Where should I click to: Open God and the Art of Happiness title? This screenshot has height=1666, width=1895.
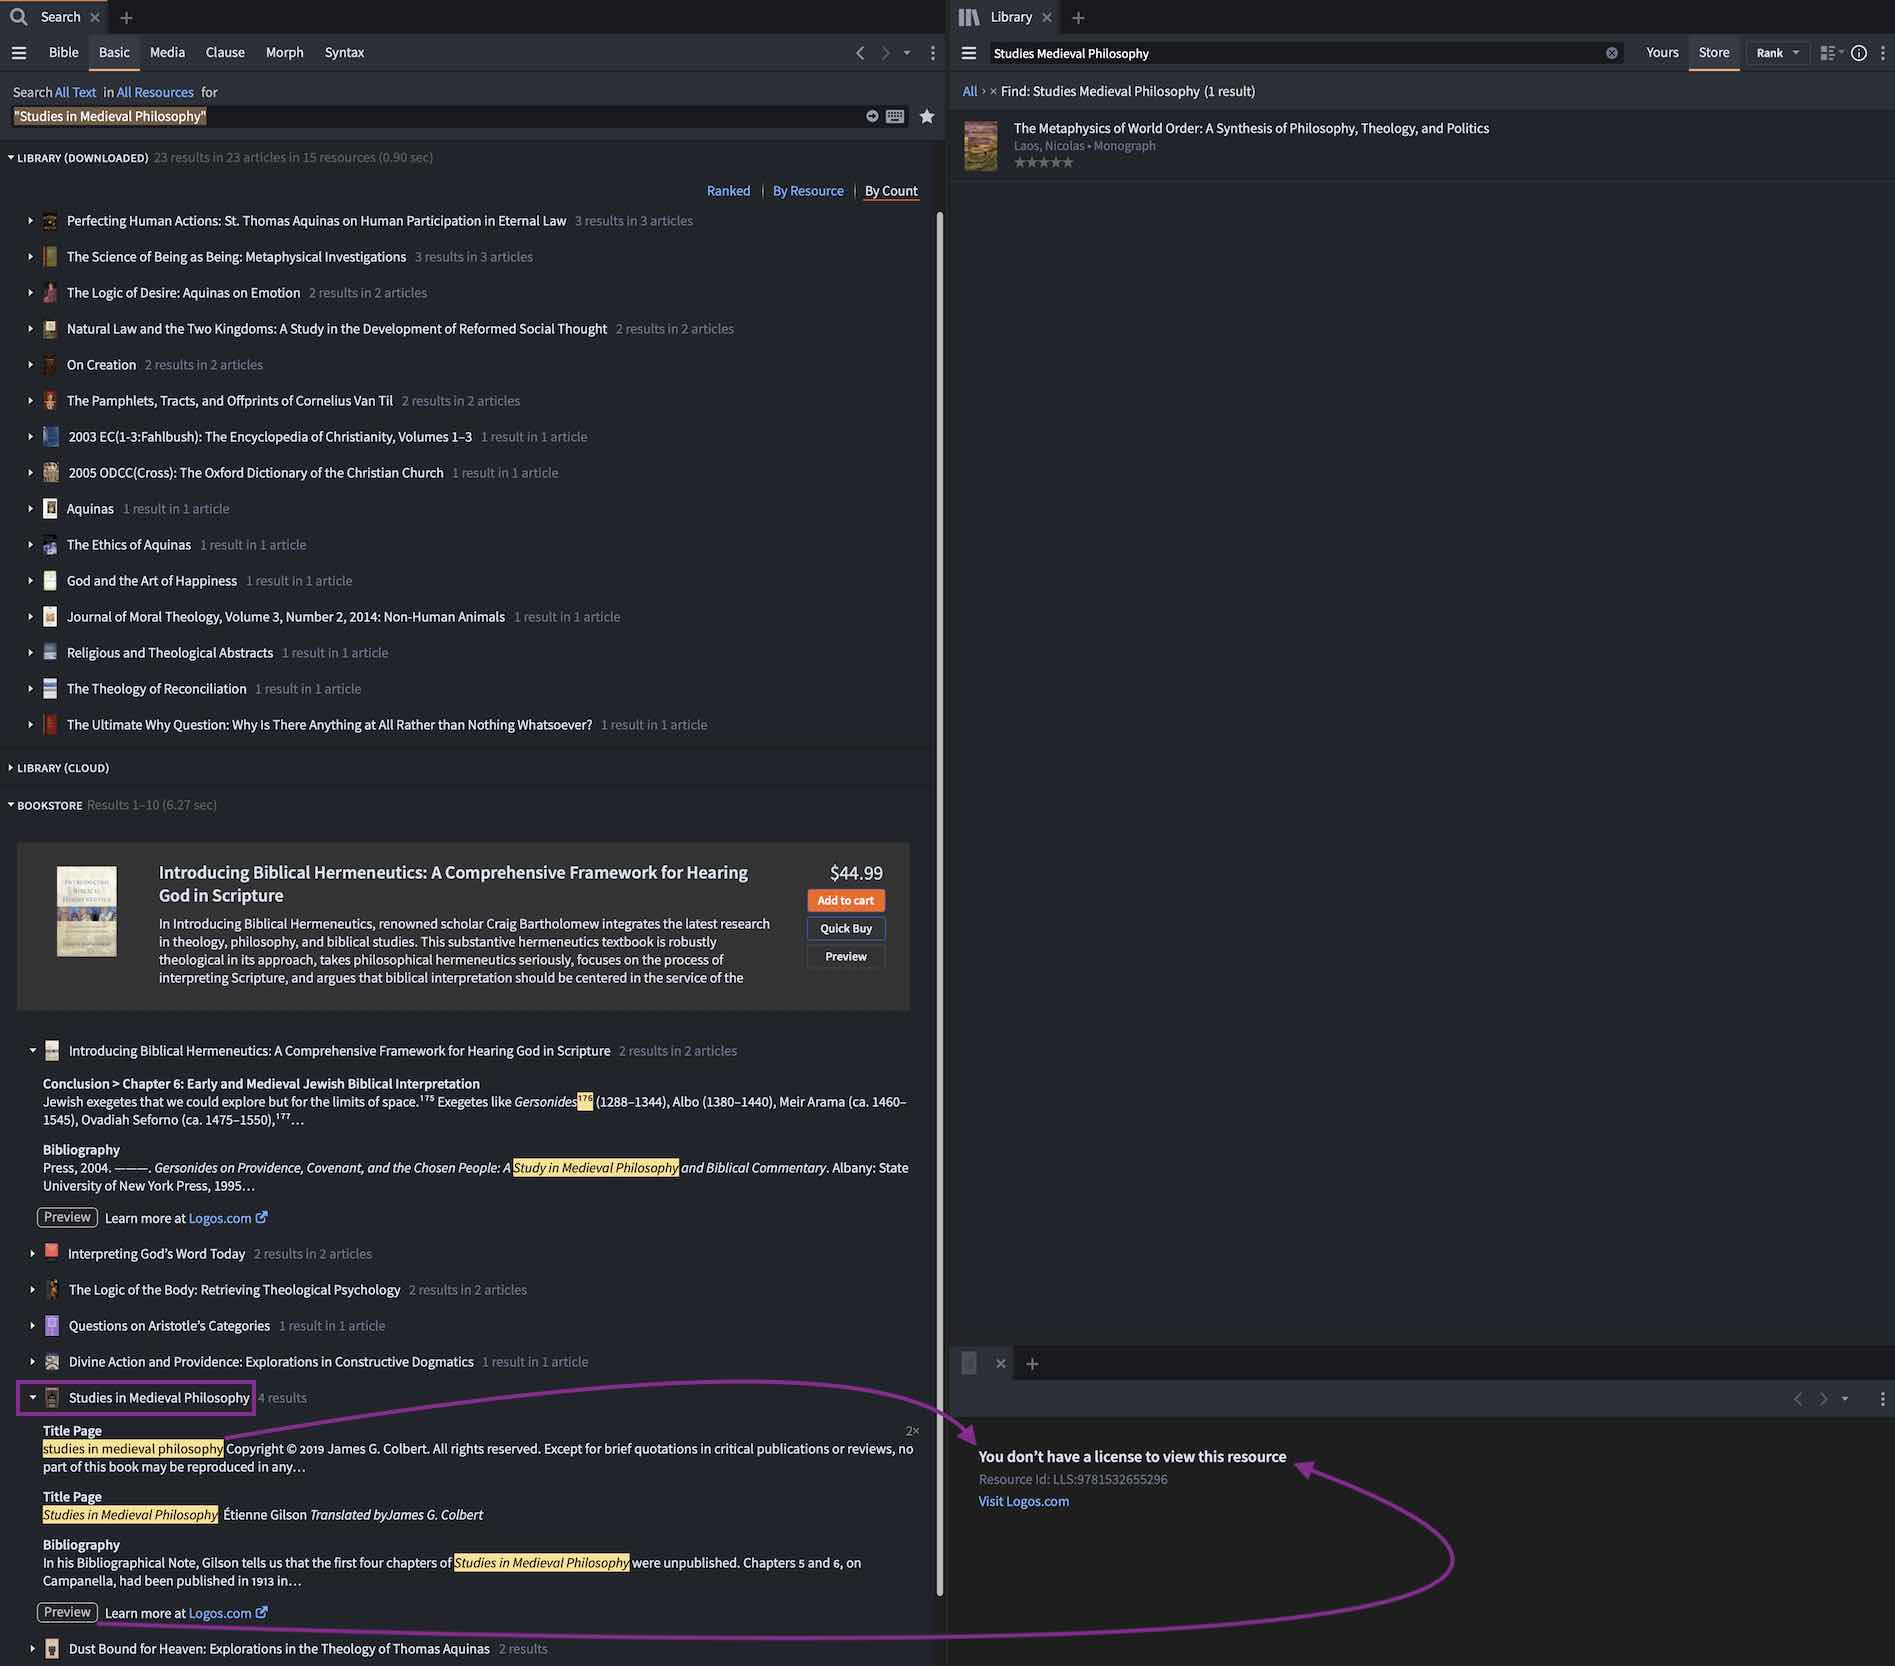point(152,581)
